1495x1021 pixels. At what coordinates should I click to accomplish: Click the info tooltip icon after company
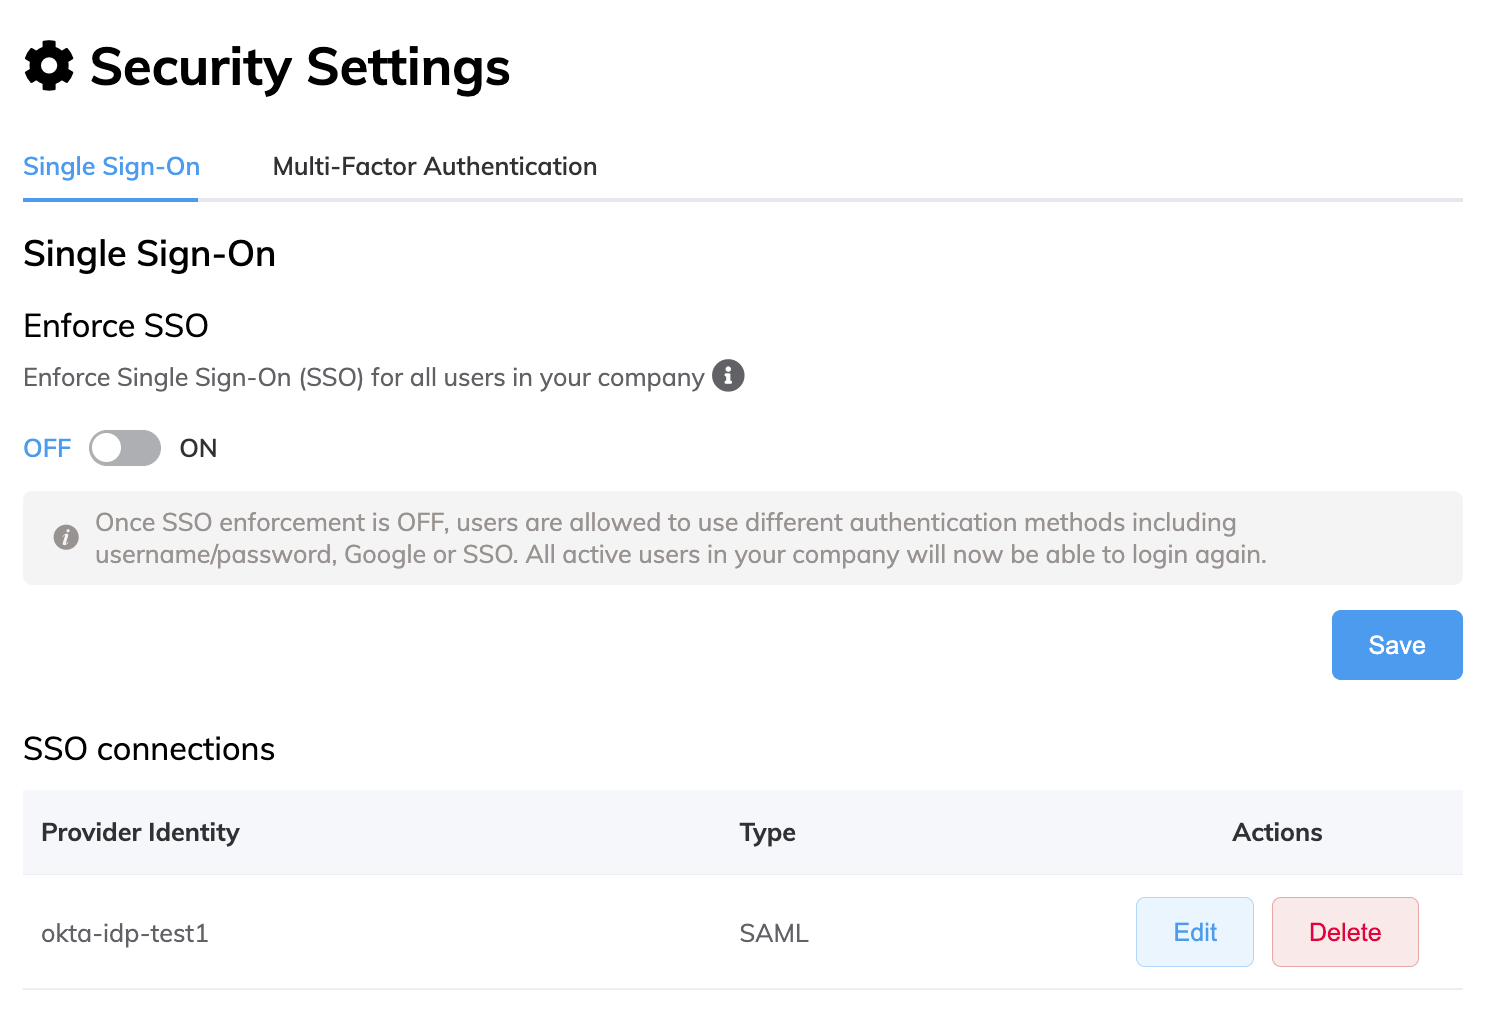pyautogui.click(x=728, y=376)
